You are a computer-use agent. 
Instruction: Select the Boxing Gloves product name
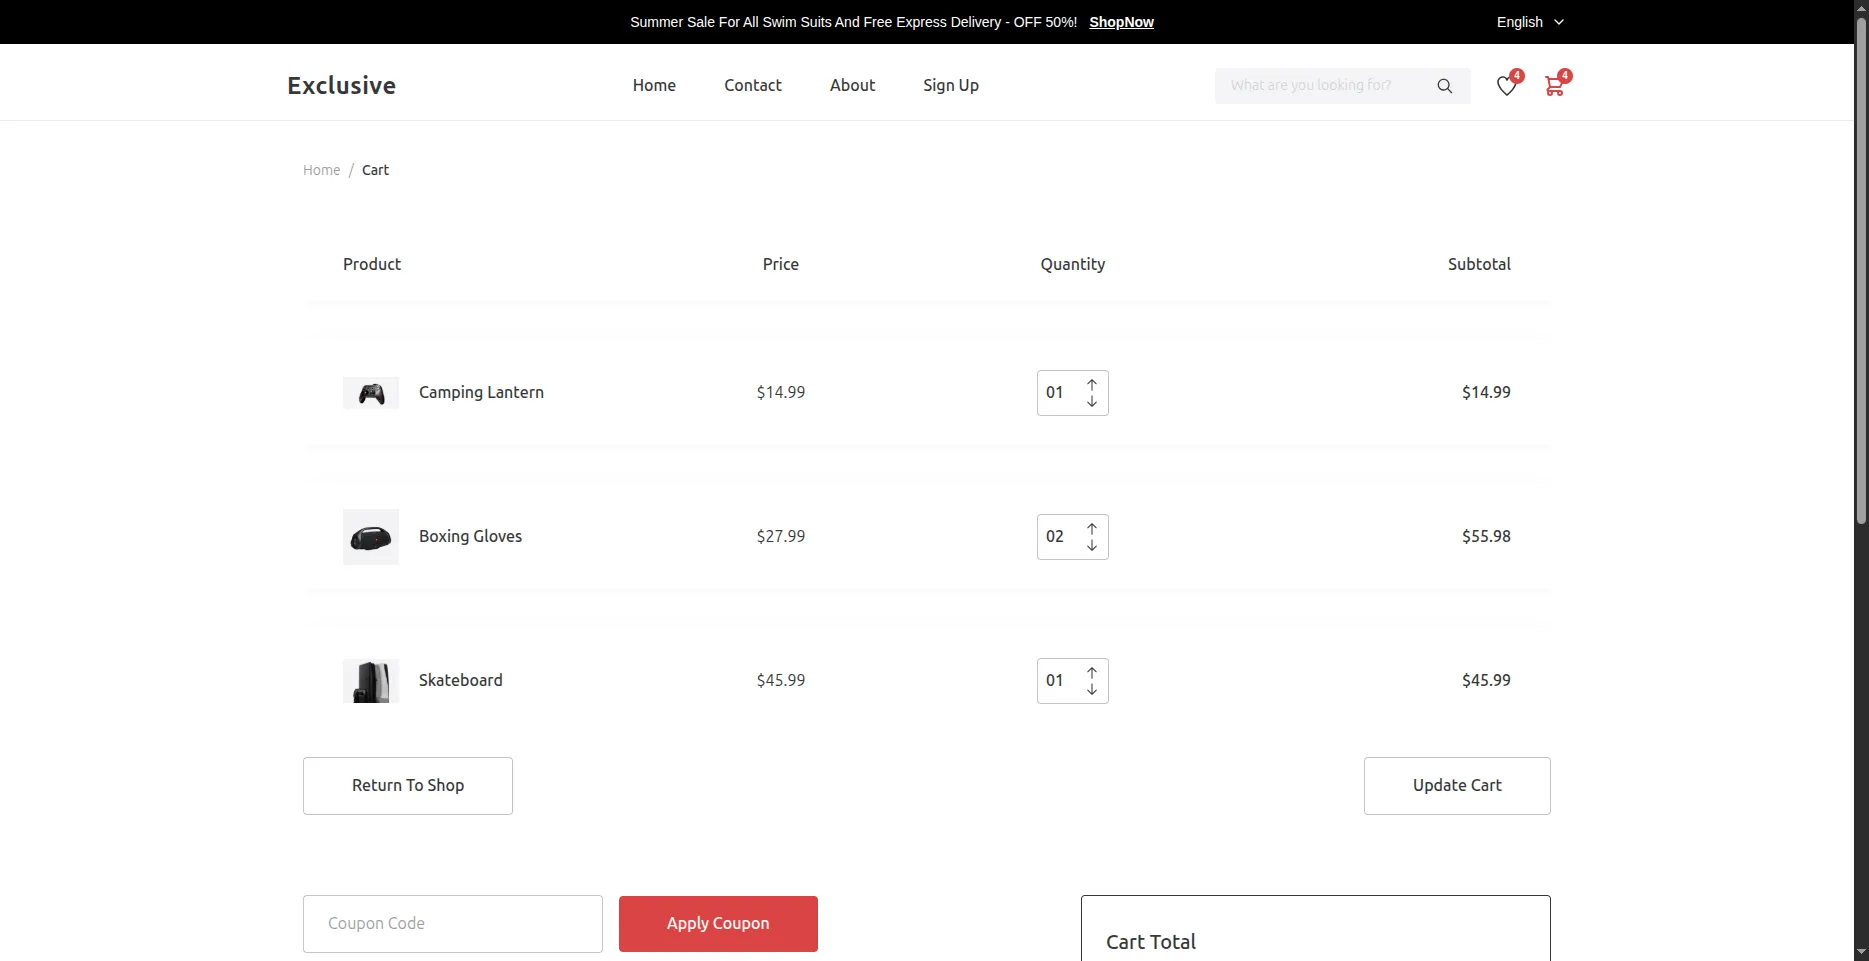tap(470, 536)
